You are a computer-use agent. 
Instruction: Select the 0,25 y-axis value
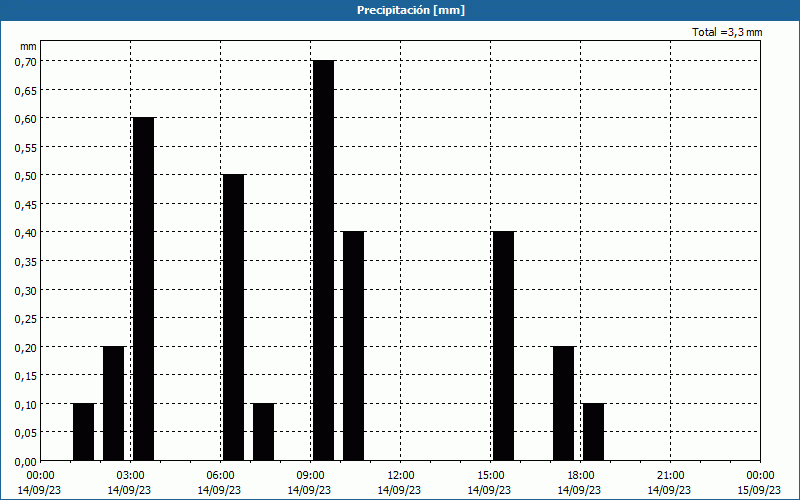[26, 318]
